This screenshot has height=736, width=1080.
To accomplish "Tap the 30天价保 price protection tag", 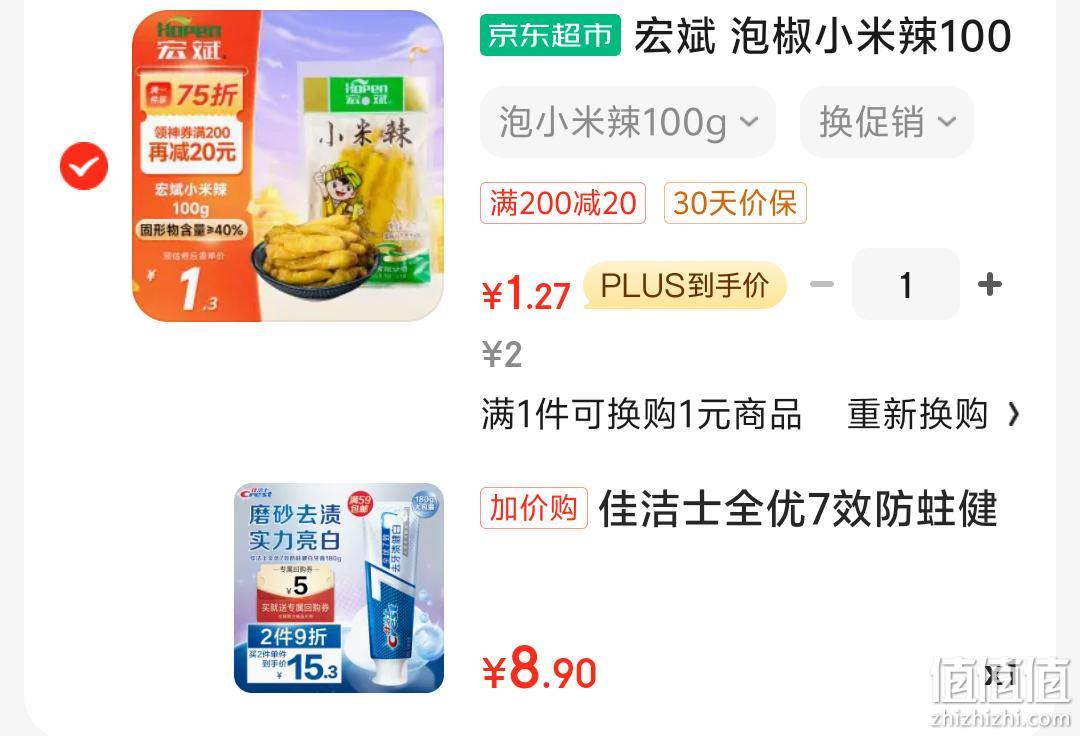I will [x=735, y=203].
